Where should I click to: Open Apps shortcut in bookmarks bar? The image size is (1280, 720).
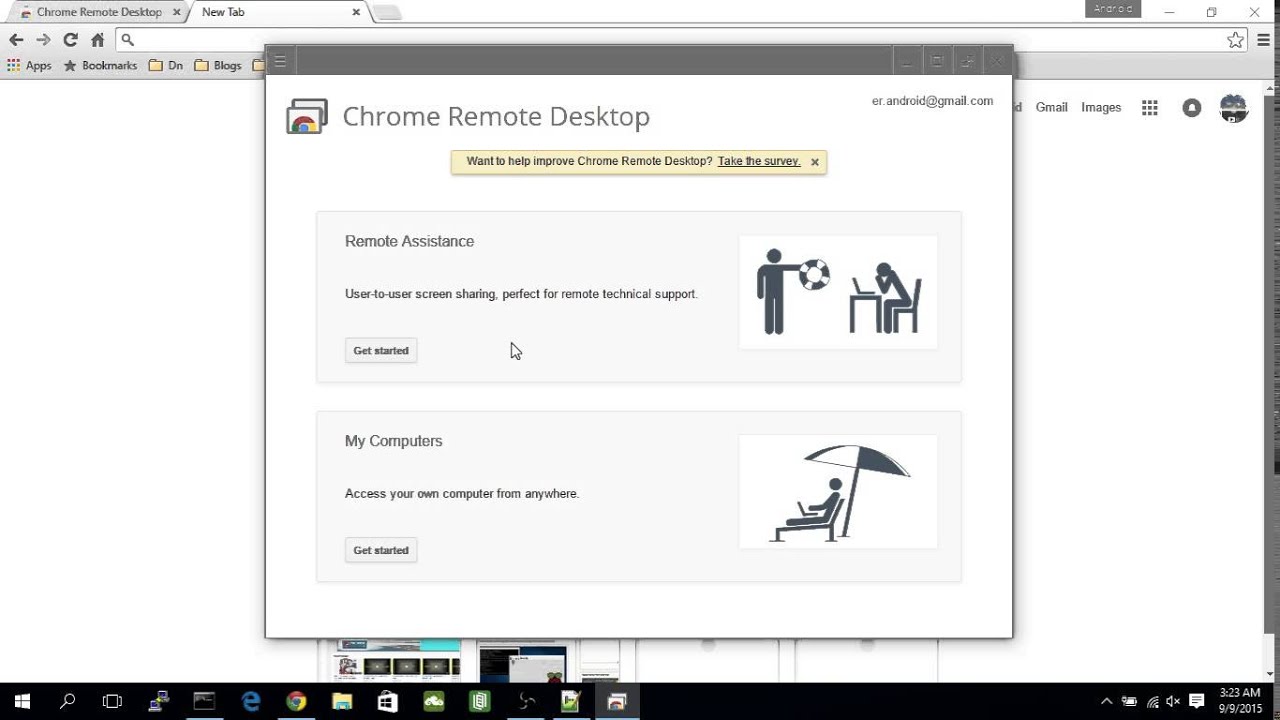click(29, 65)
